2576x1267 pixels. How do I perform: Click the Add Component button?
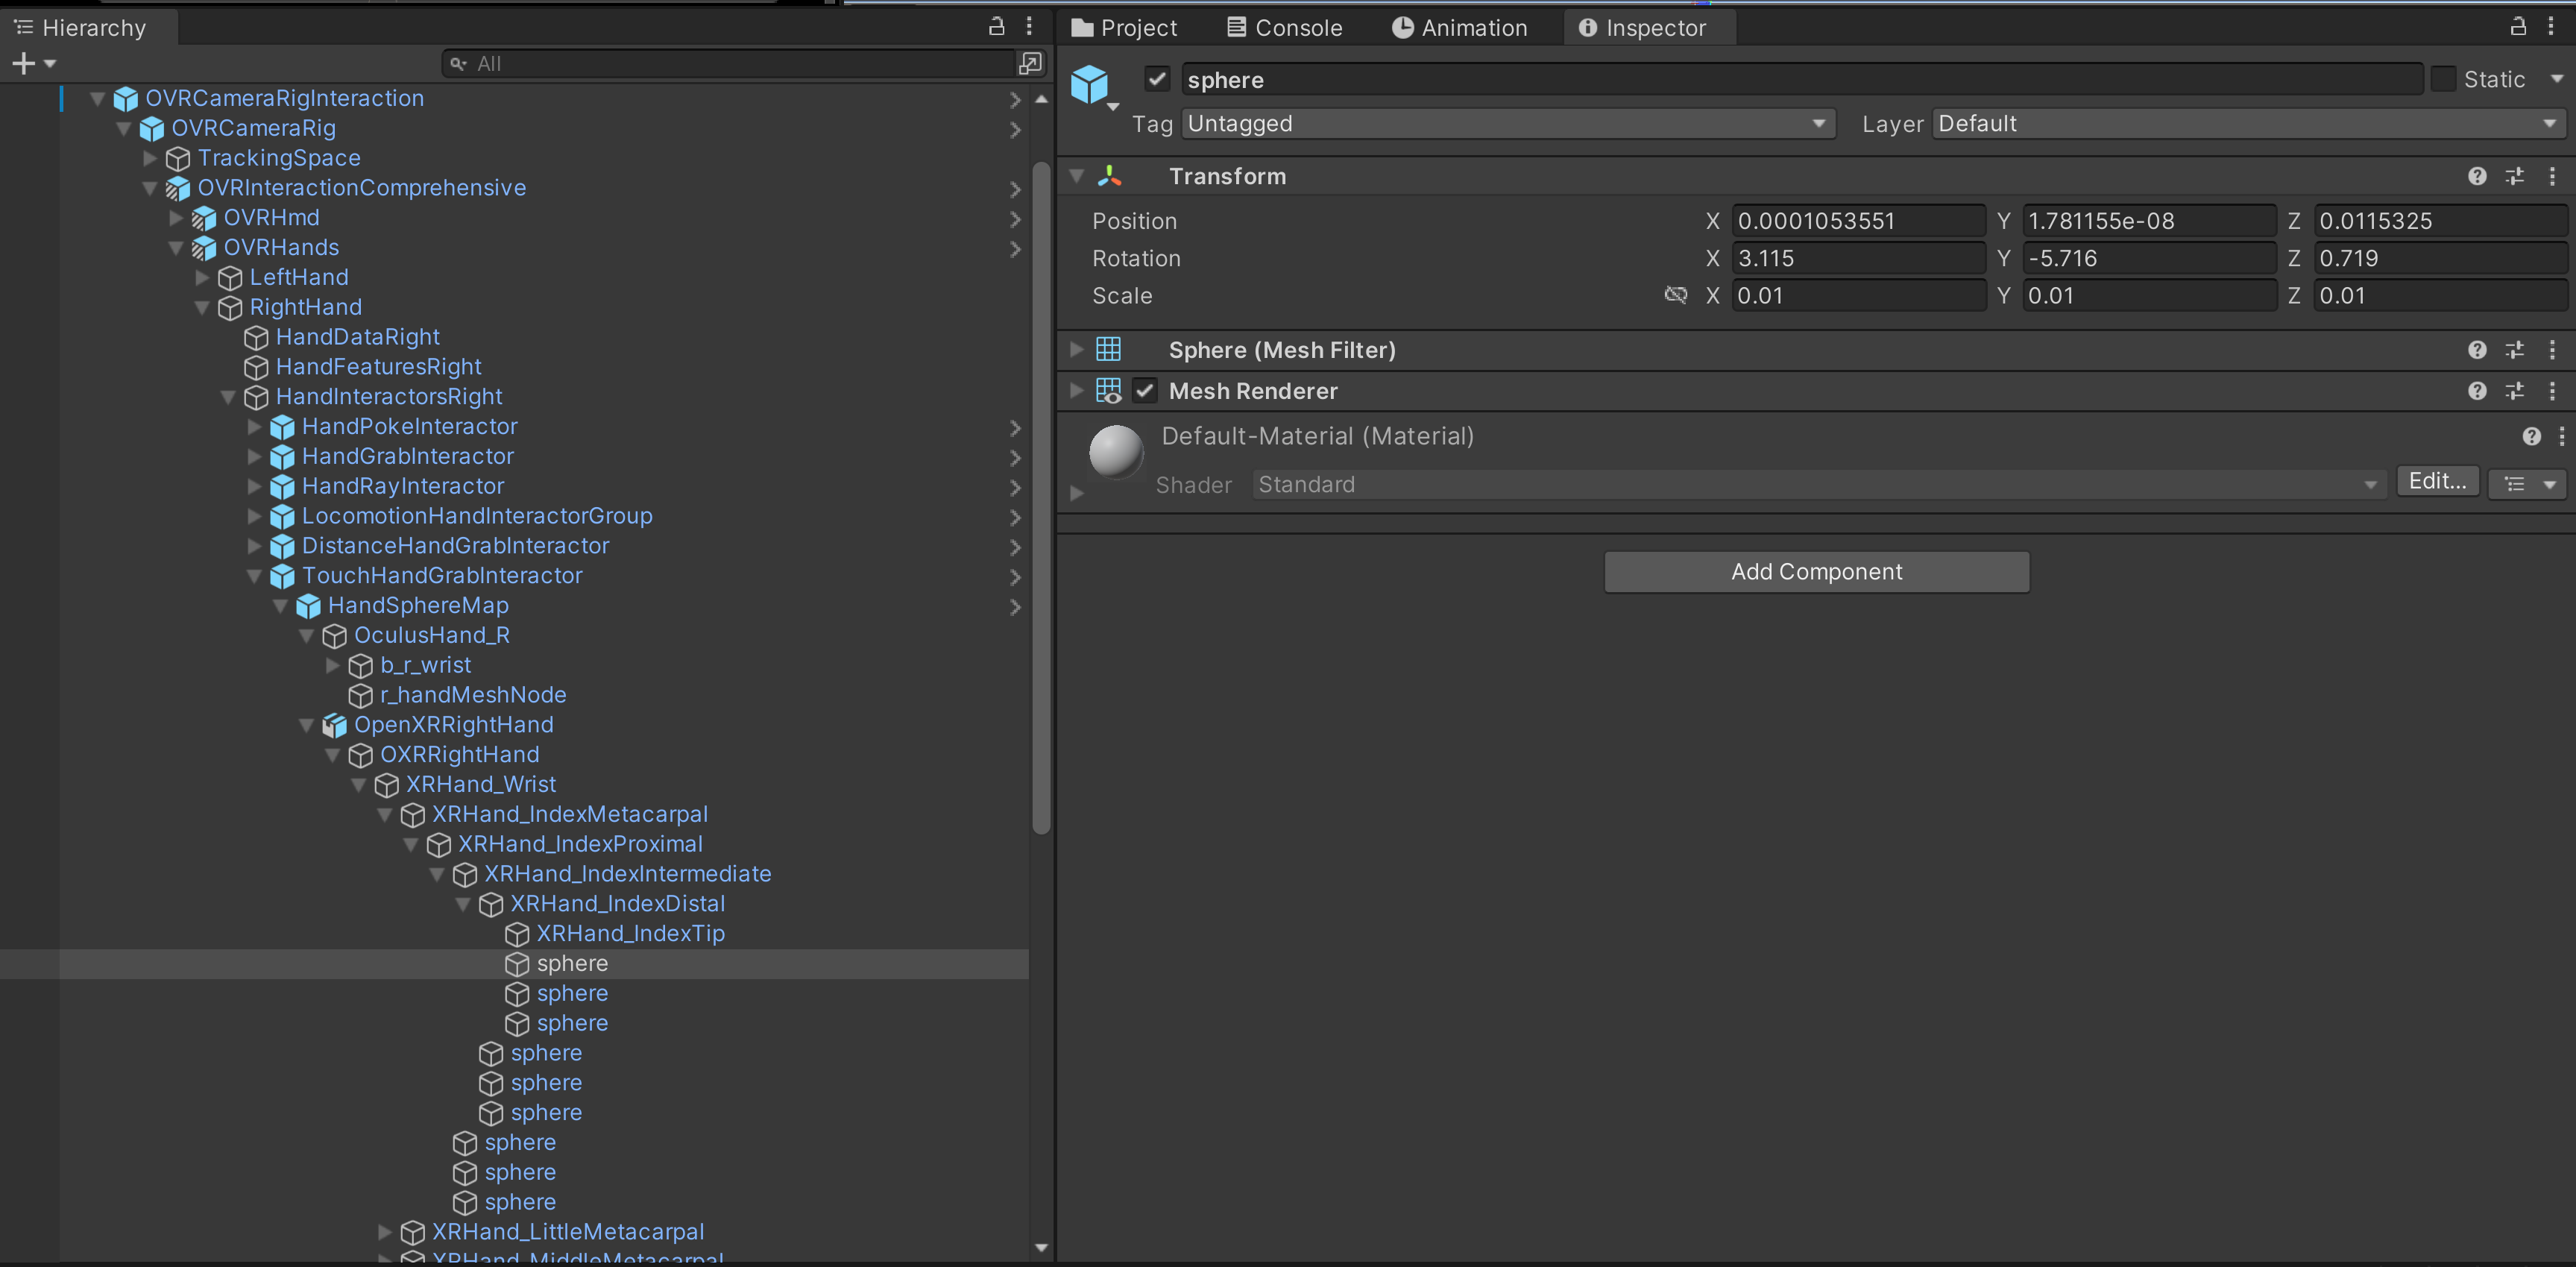[x=1817, y=571]
